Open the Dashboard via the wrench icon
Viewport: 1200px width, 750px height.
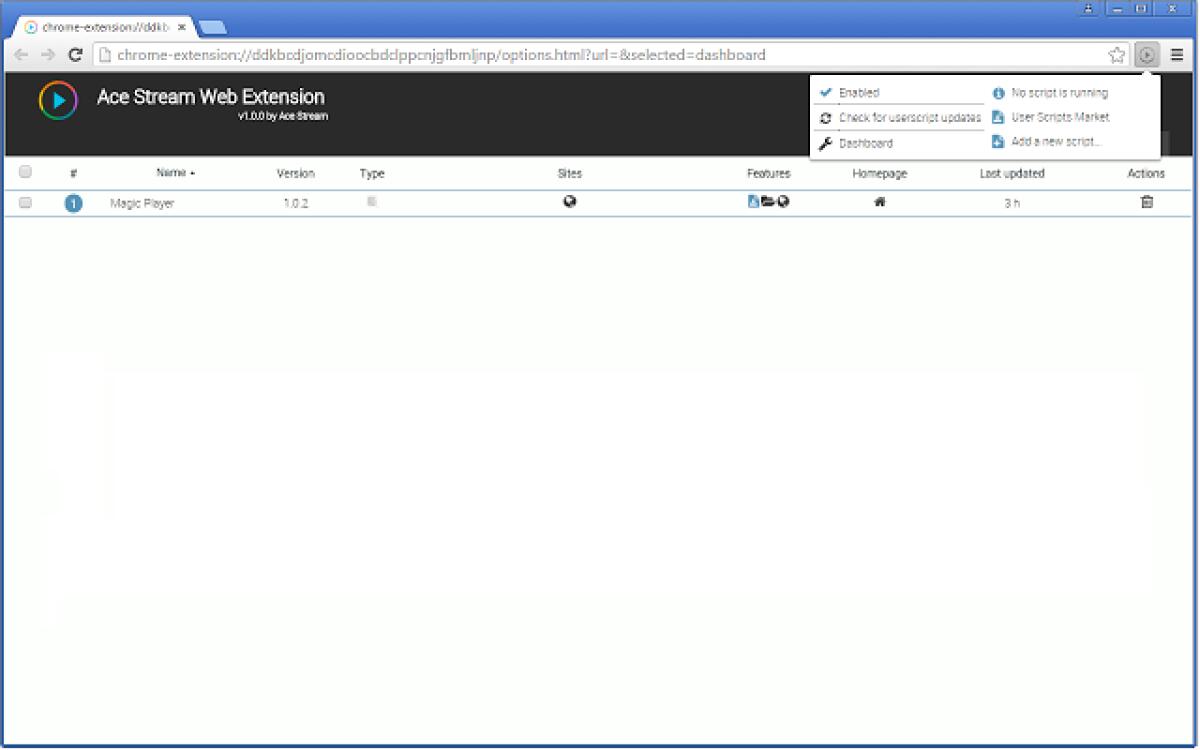tap(827, 143)
